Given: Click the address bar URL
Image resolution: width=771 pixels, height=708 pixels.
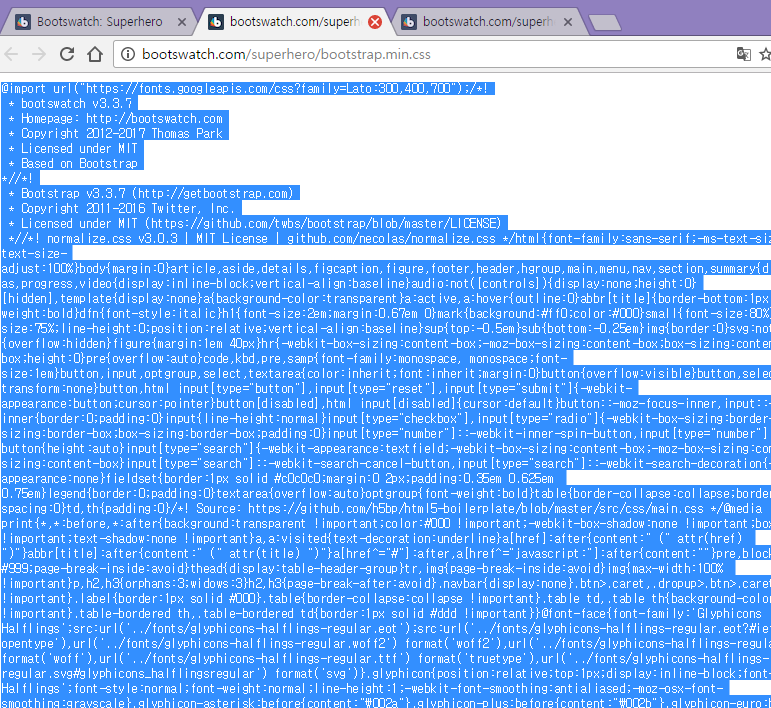Looking at the screenshot, I should [x=286, y=54].
